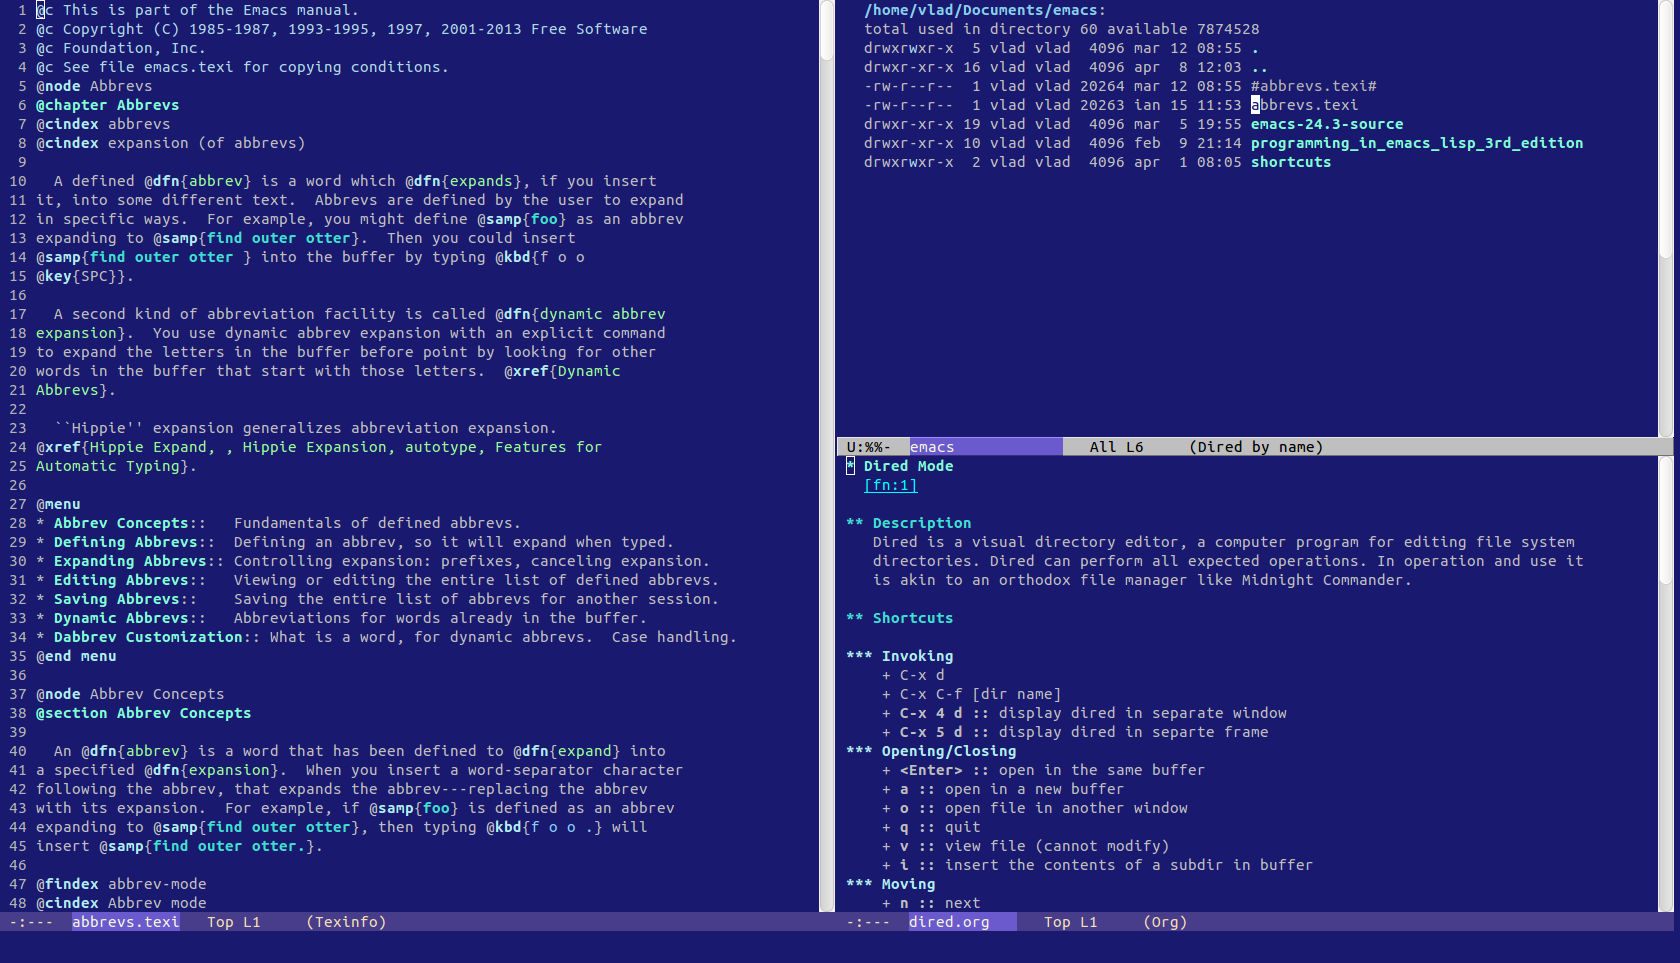Click the @findex abbrev-mode line
Screen dimensions: 1680x963
coord(121,884)
